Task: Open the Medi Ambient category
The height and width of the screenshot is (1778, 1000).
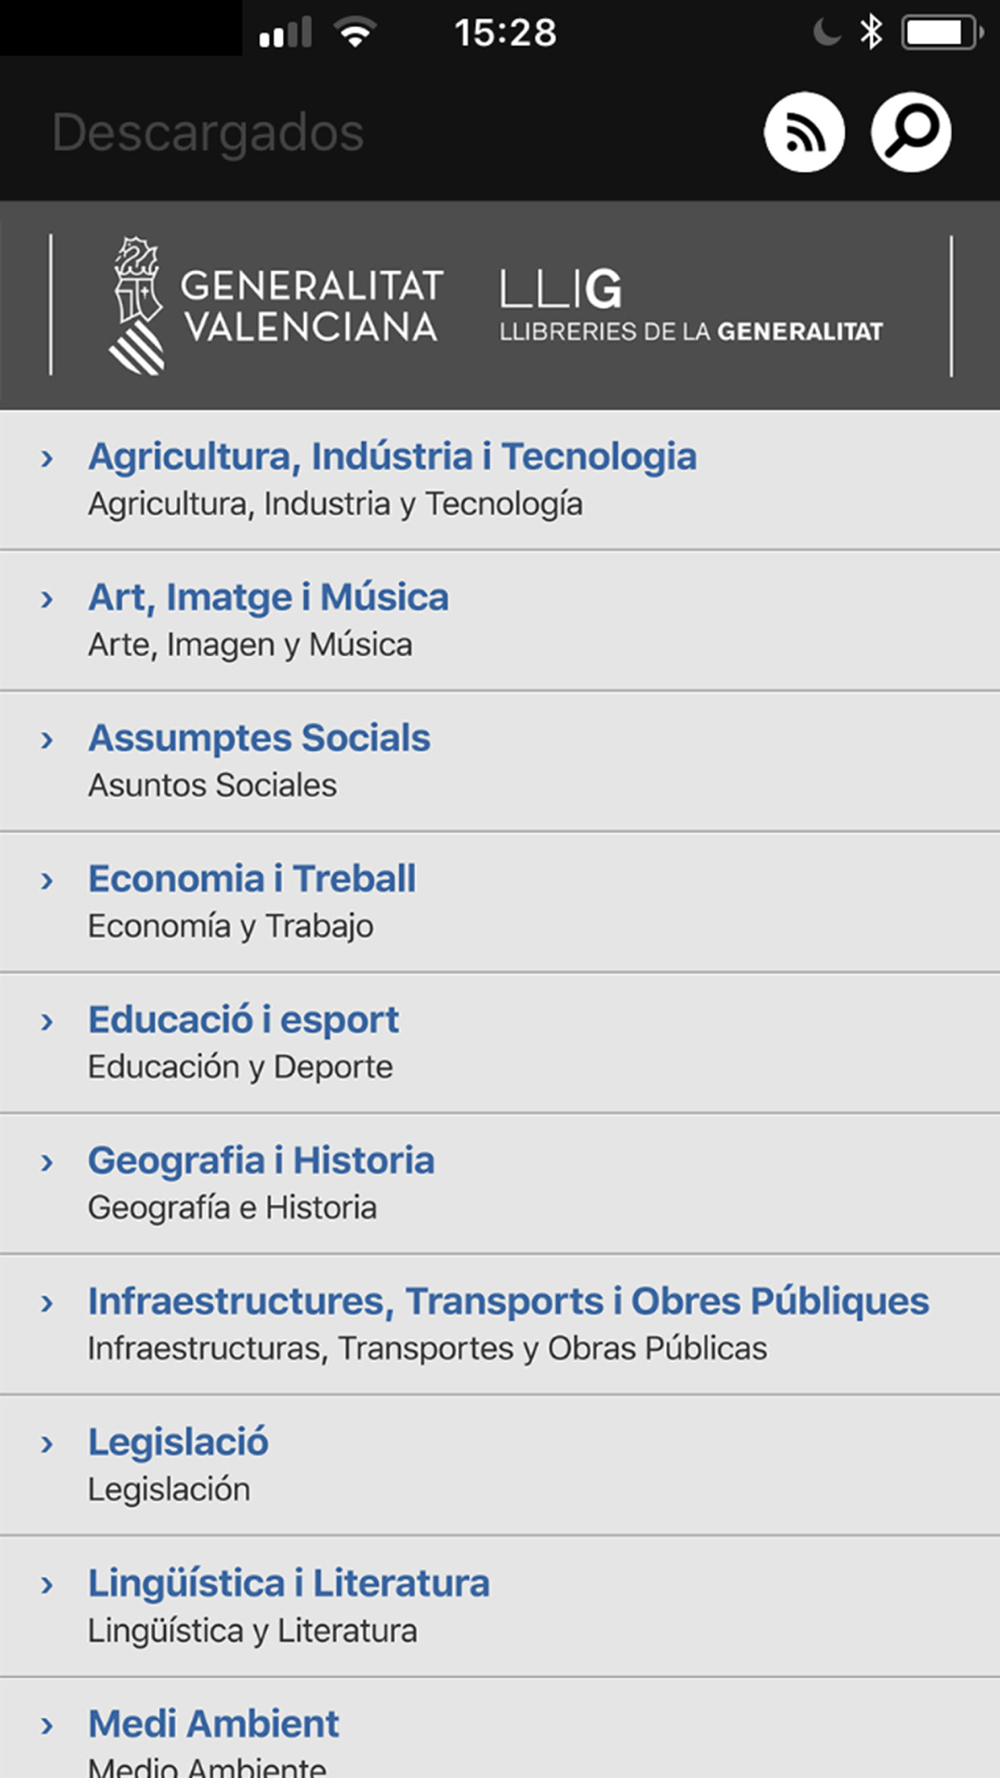Action: pos(214,1725)
